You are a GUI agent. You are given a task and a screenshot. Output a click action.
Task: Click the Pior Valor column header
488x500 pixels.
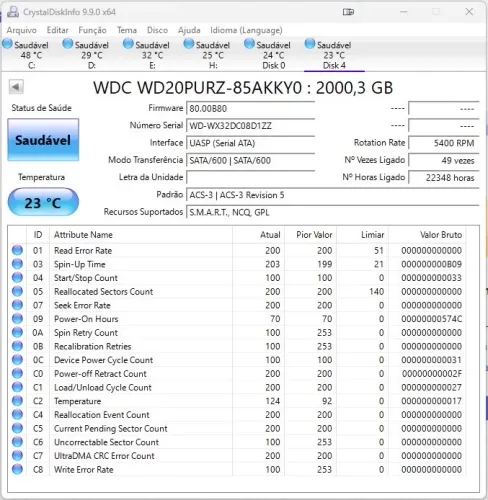pyautogui.click(x=311, y=235)
